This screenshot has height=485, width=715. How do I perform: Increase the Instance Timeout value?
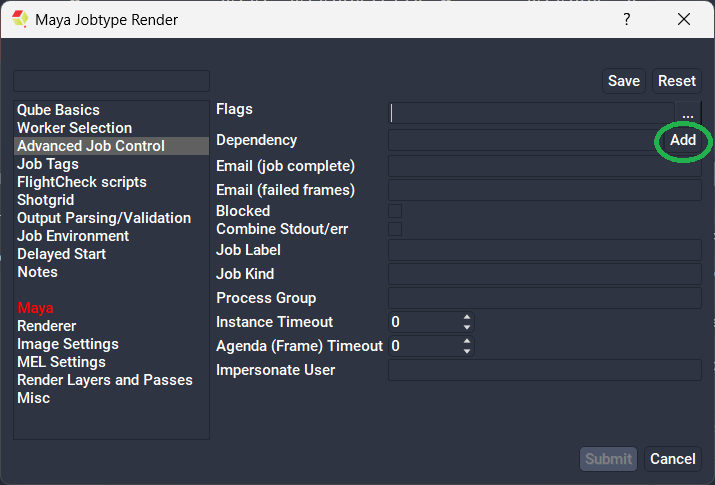466,318
